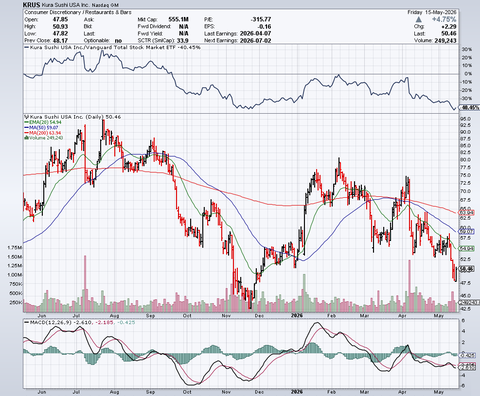The image size is (480, 396).
Task: Click the EPS value -0.16
Action: click(265, 26)
